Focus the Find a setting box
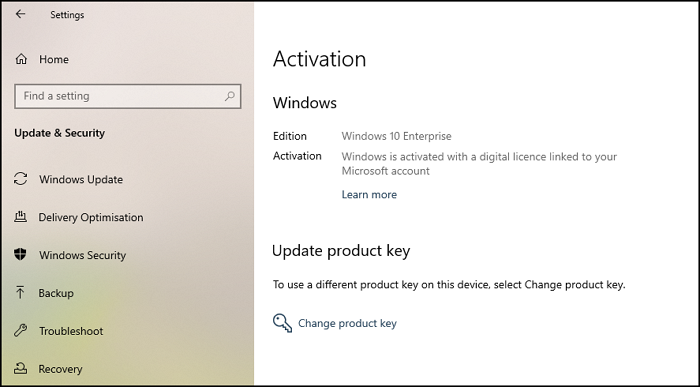 point(128,96)
